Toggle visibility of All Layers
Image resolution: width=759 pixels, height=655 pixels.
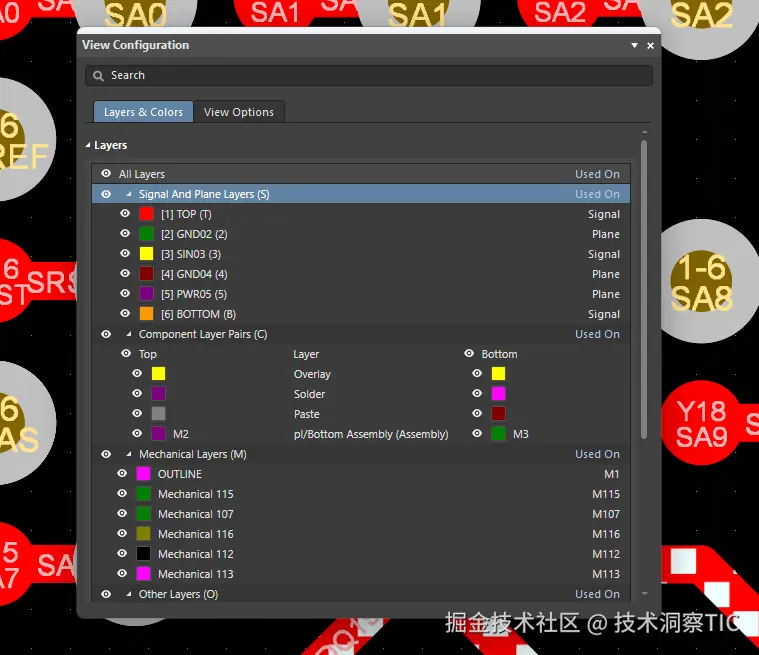(106, 173)
